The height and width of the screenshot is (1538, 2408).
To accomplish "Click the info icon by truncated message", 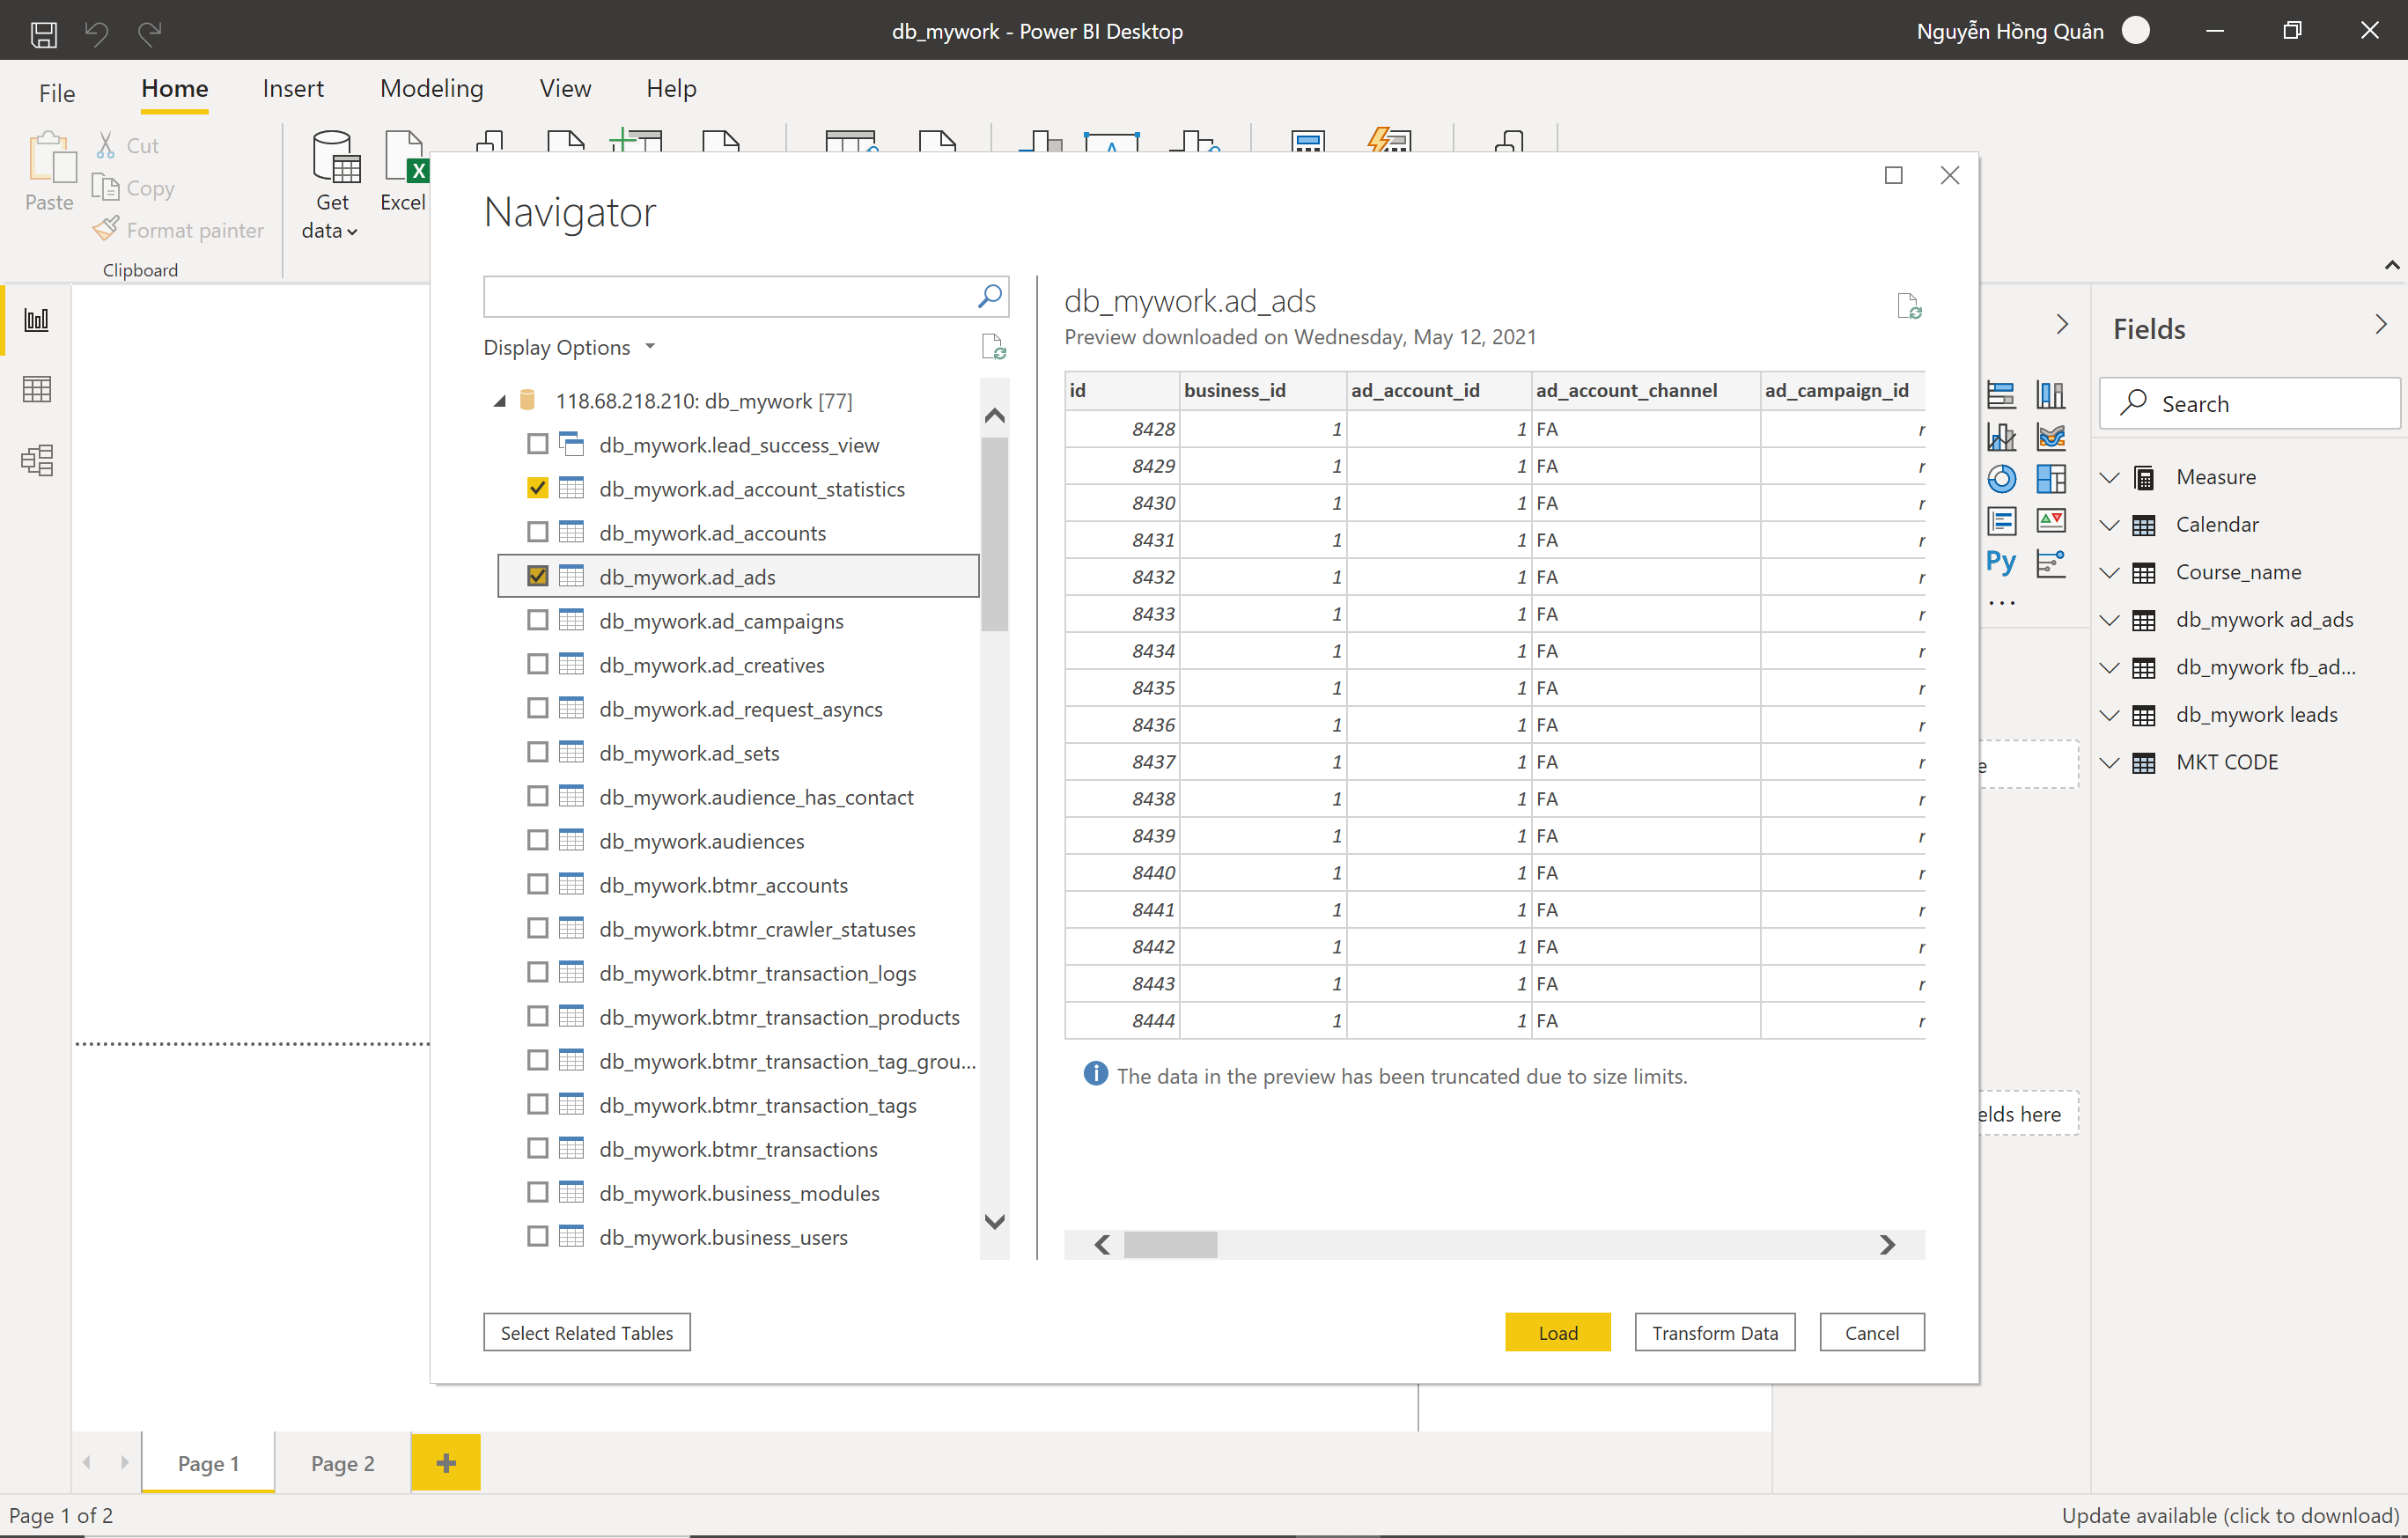I will tap(1095, 1074).
